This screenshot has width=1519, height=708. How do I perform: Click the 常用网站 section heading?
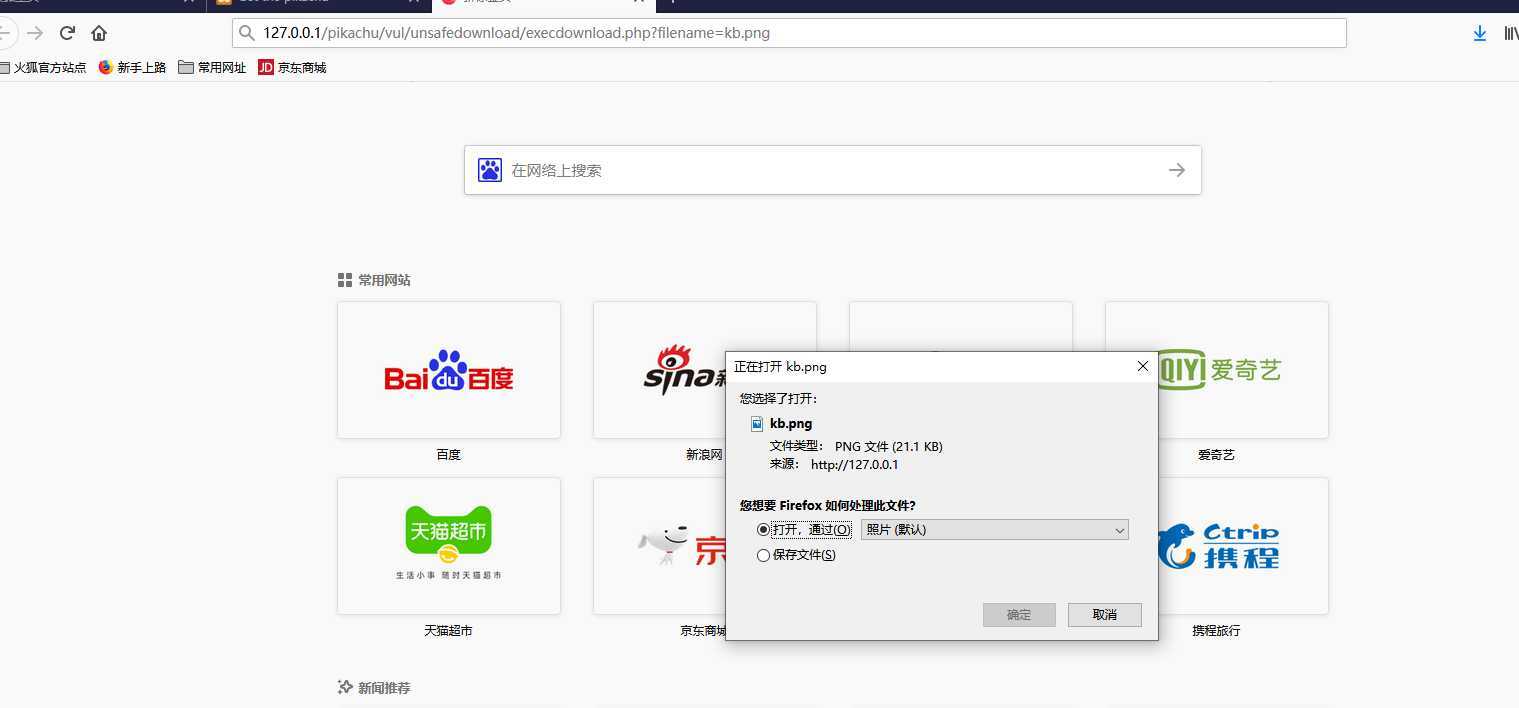coord(384,280)
